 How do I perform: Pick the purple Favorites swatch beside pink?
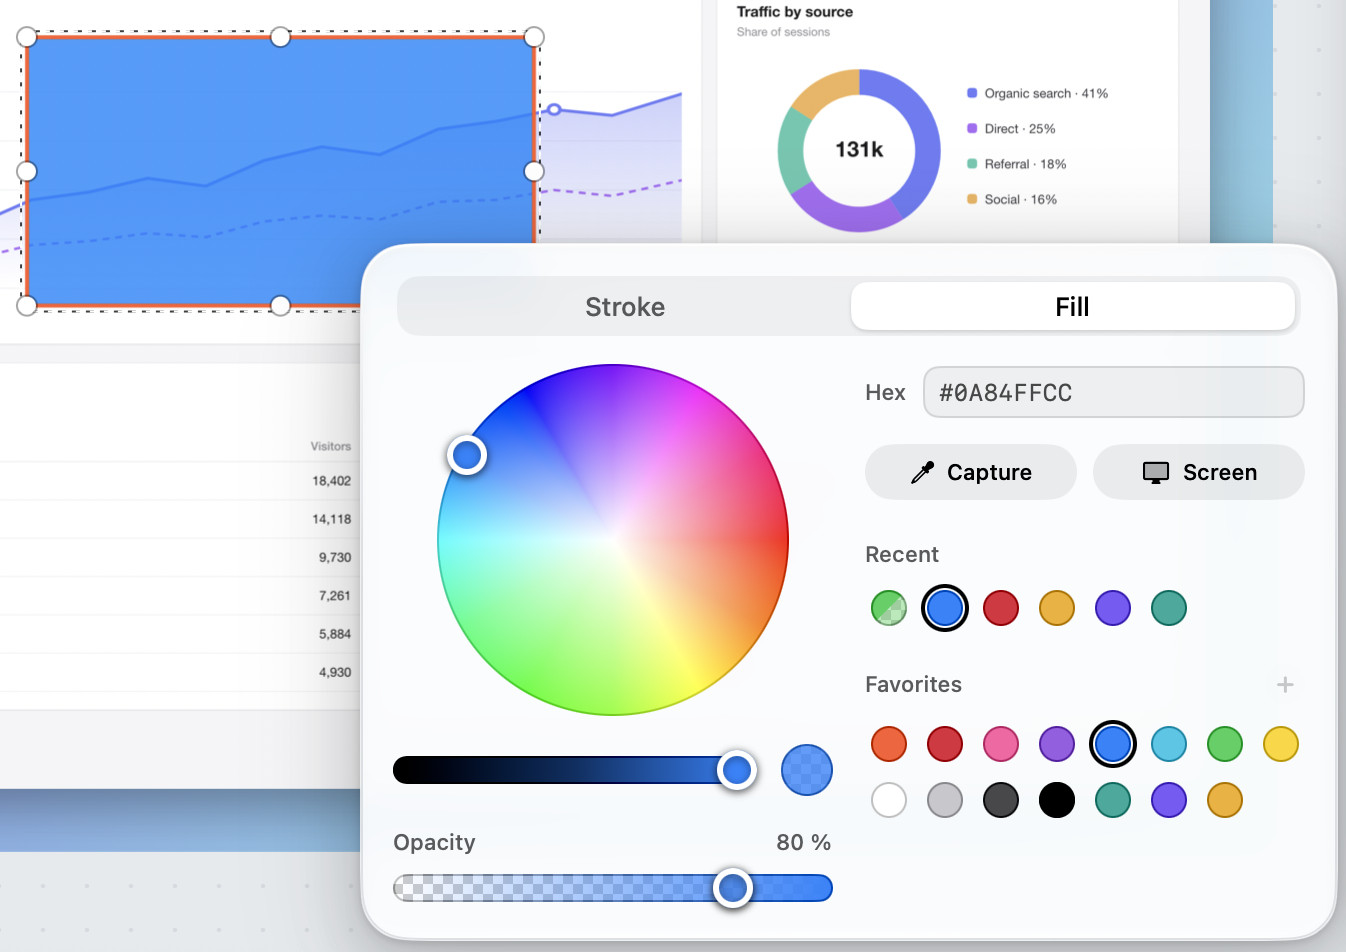1057,744
